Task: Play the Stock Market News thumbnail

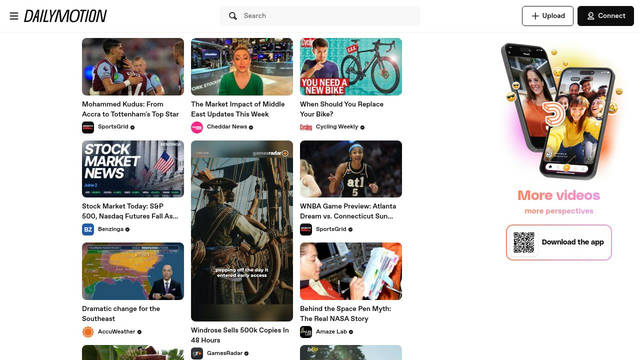Action: point(133,169)
